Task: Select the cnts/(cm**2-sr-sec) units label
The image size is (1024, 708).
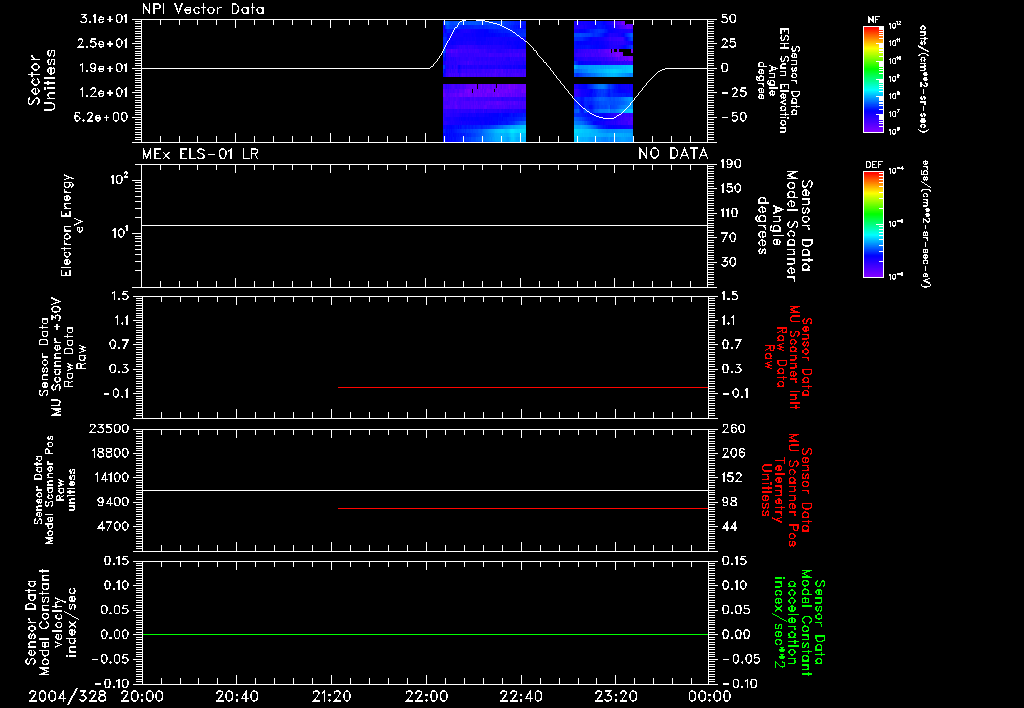Action: point(923,78)
